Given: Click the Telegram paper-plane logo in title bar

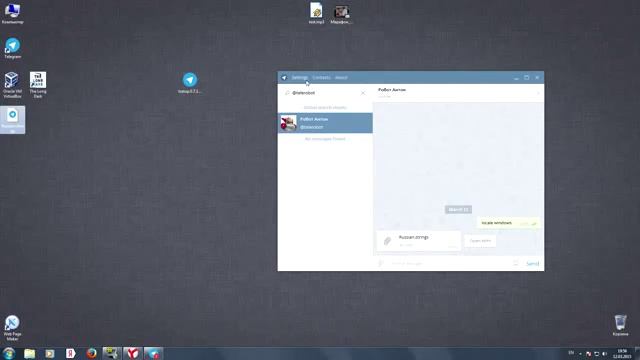Looking at the screenshot, I should point(284,78).
